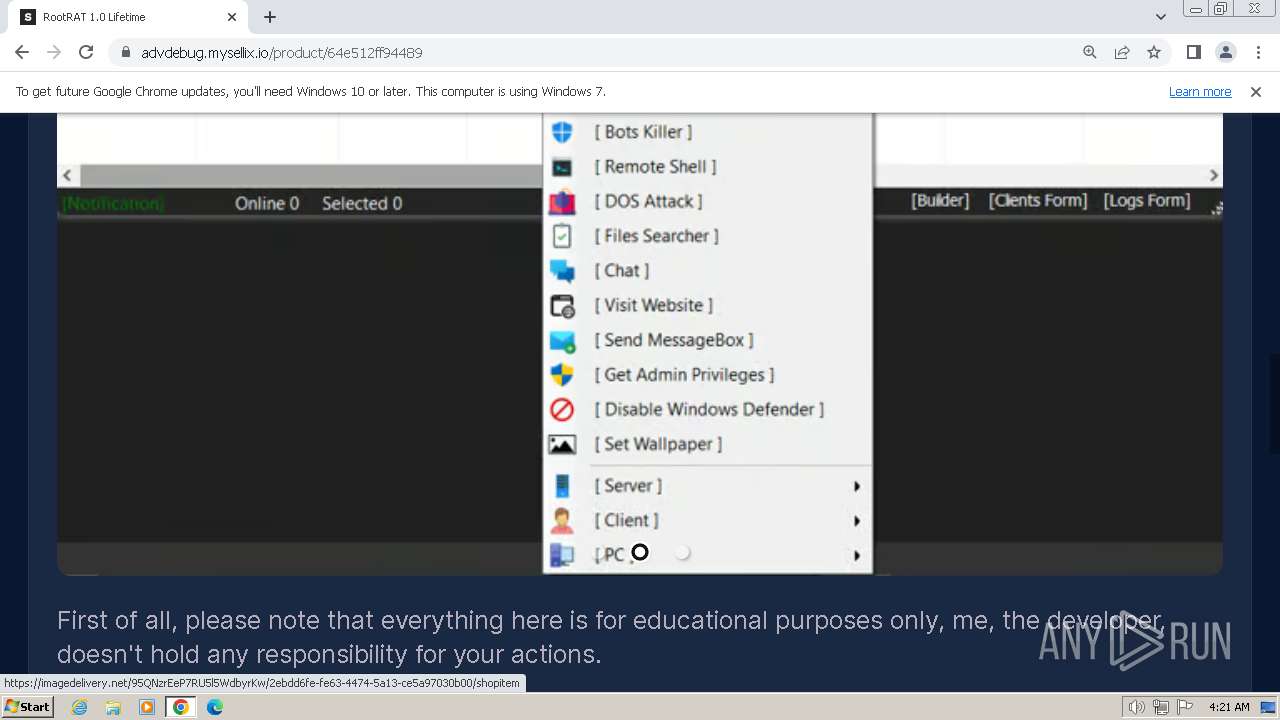Click the Selected 0 status text
1280x720 pixels.
click(362, 204)
